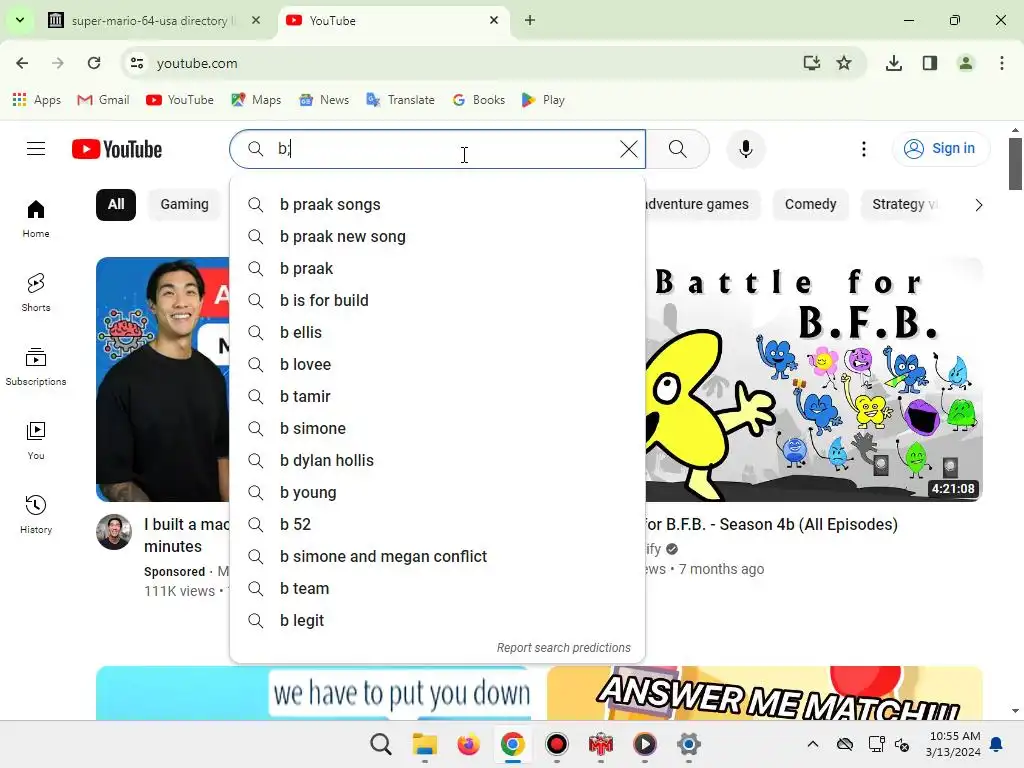This screenshot has width=1024, height=768.
Task: Reload the page
Action: (94, 63)
